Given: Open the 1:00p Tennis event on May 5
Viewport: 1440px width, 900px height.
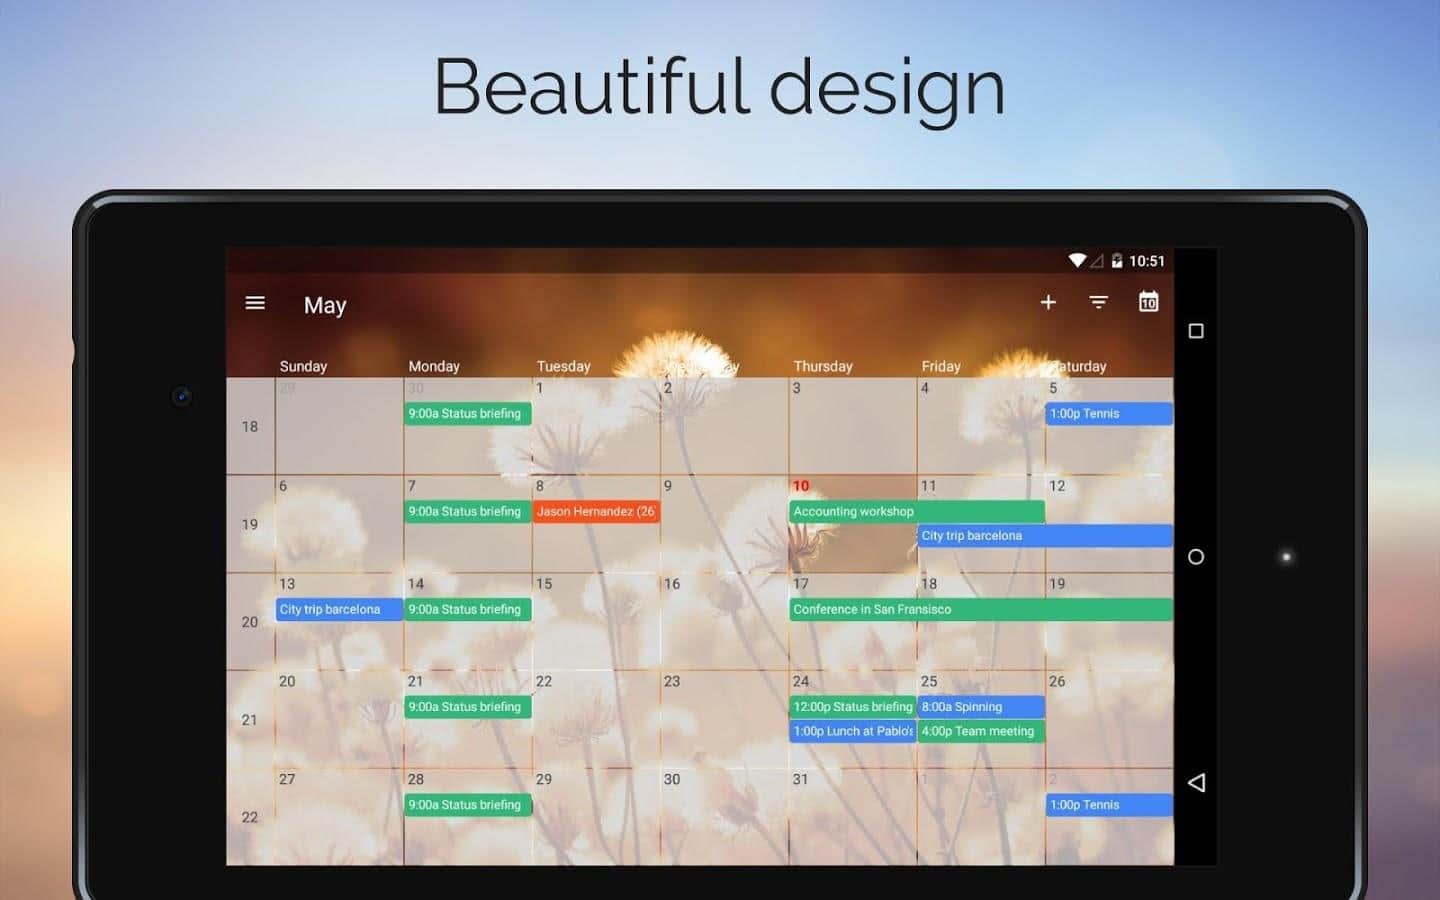Looking at the screenshot, I should coord(1108,413).
